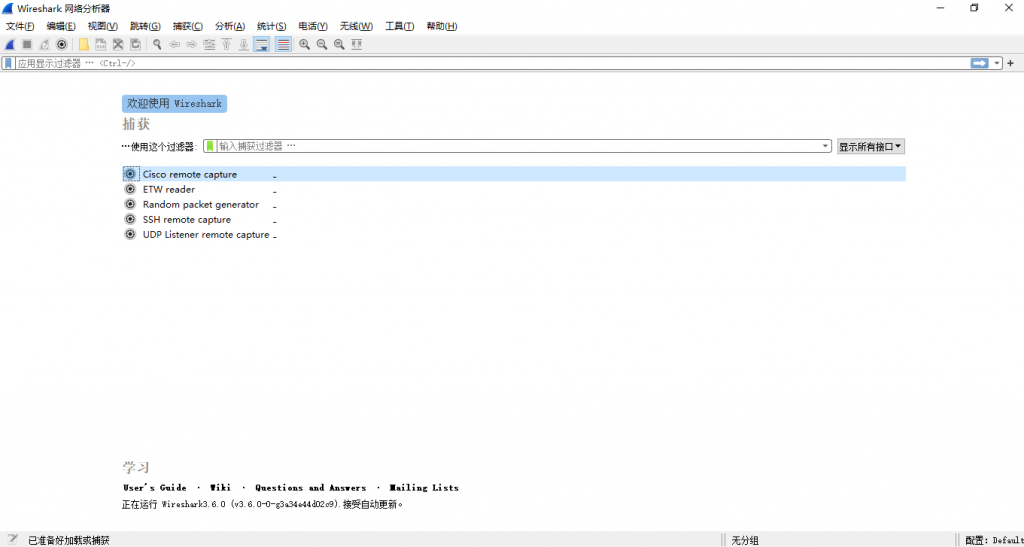Restore down the Wireshark window

point(974,8)
